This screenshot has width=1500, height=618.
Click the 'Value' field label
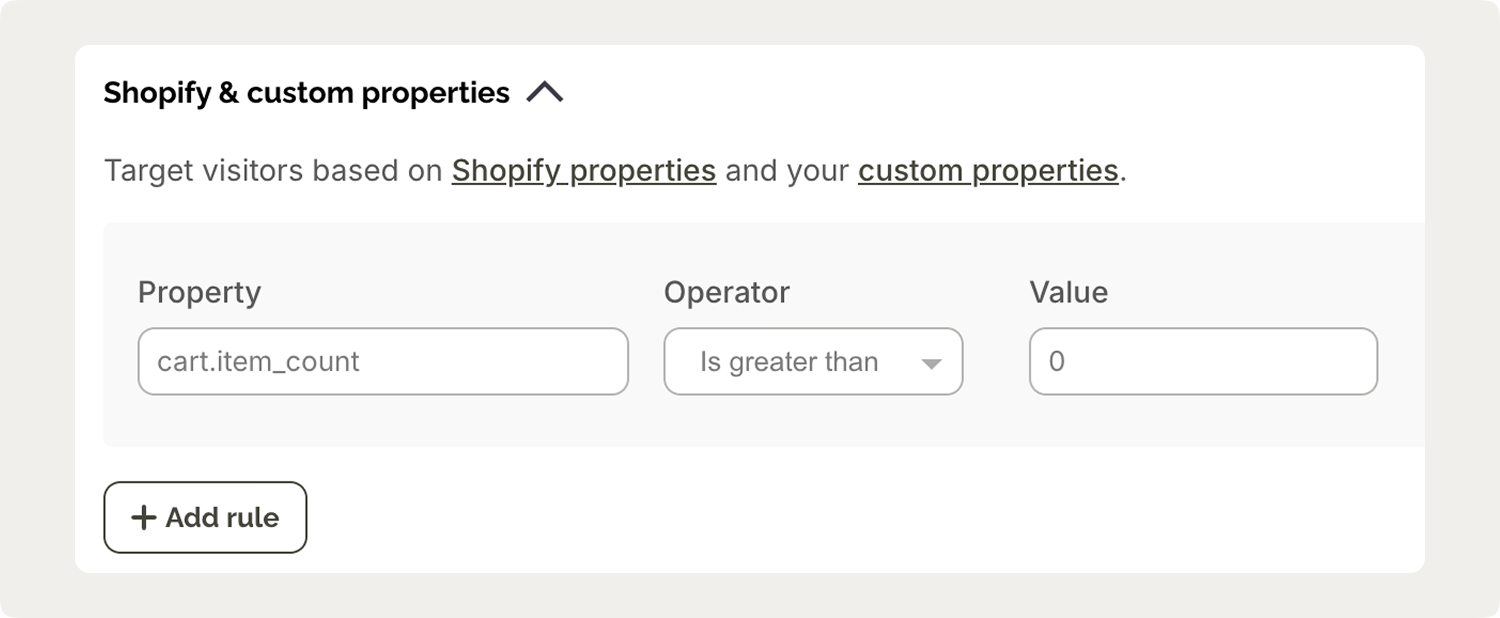1068,292
